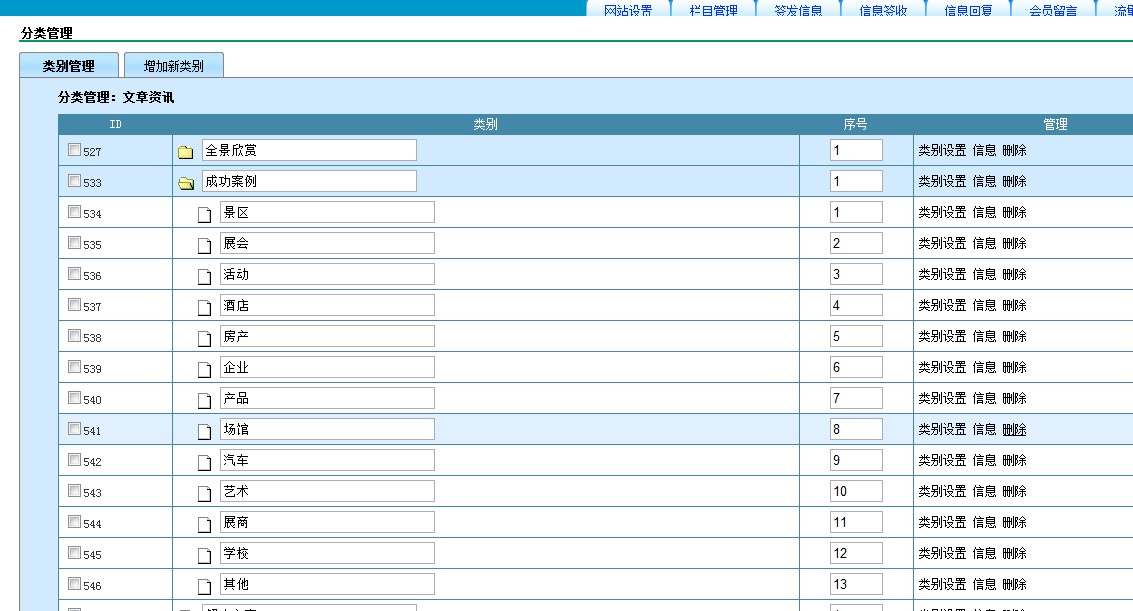Viewport: 1133px width, 611px height.
Task: Tick the checkbox for ID 527
Action: point(74,150)
